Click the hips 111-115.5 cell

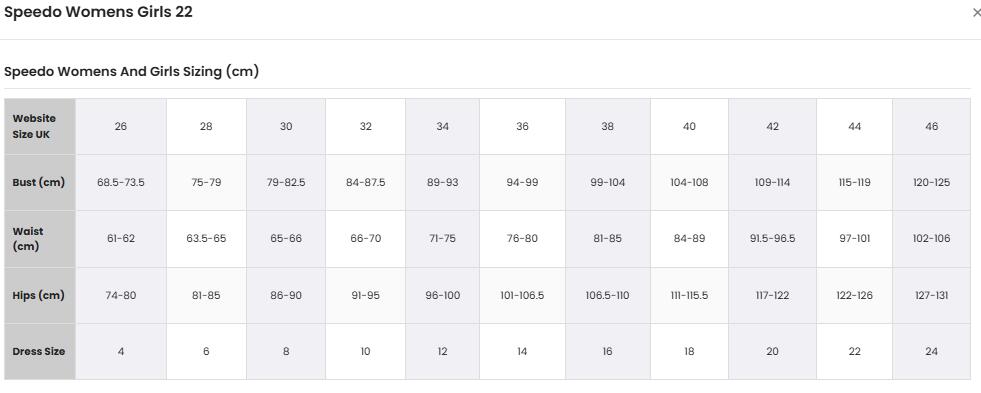coord(689,295)
